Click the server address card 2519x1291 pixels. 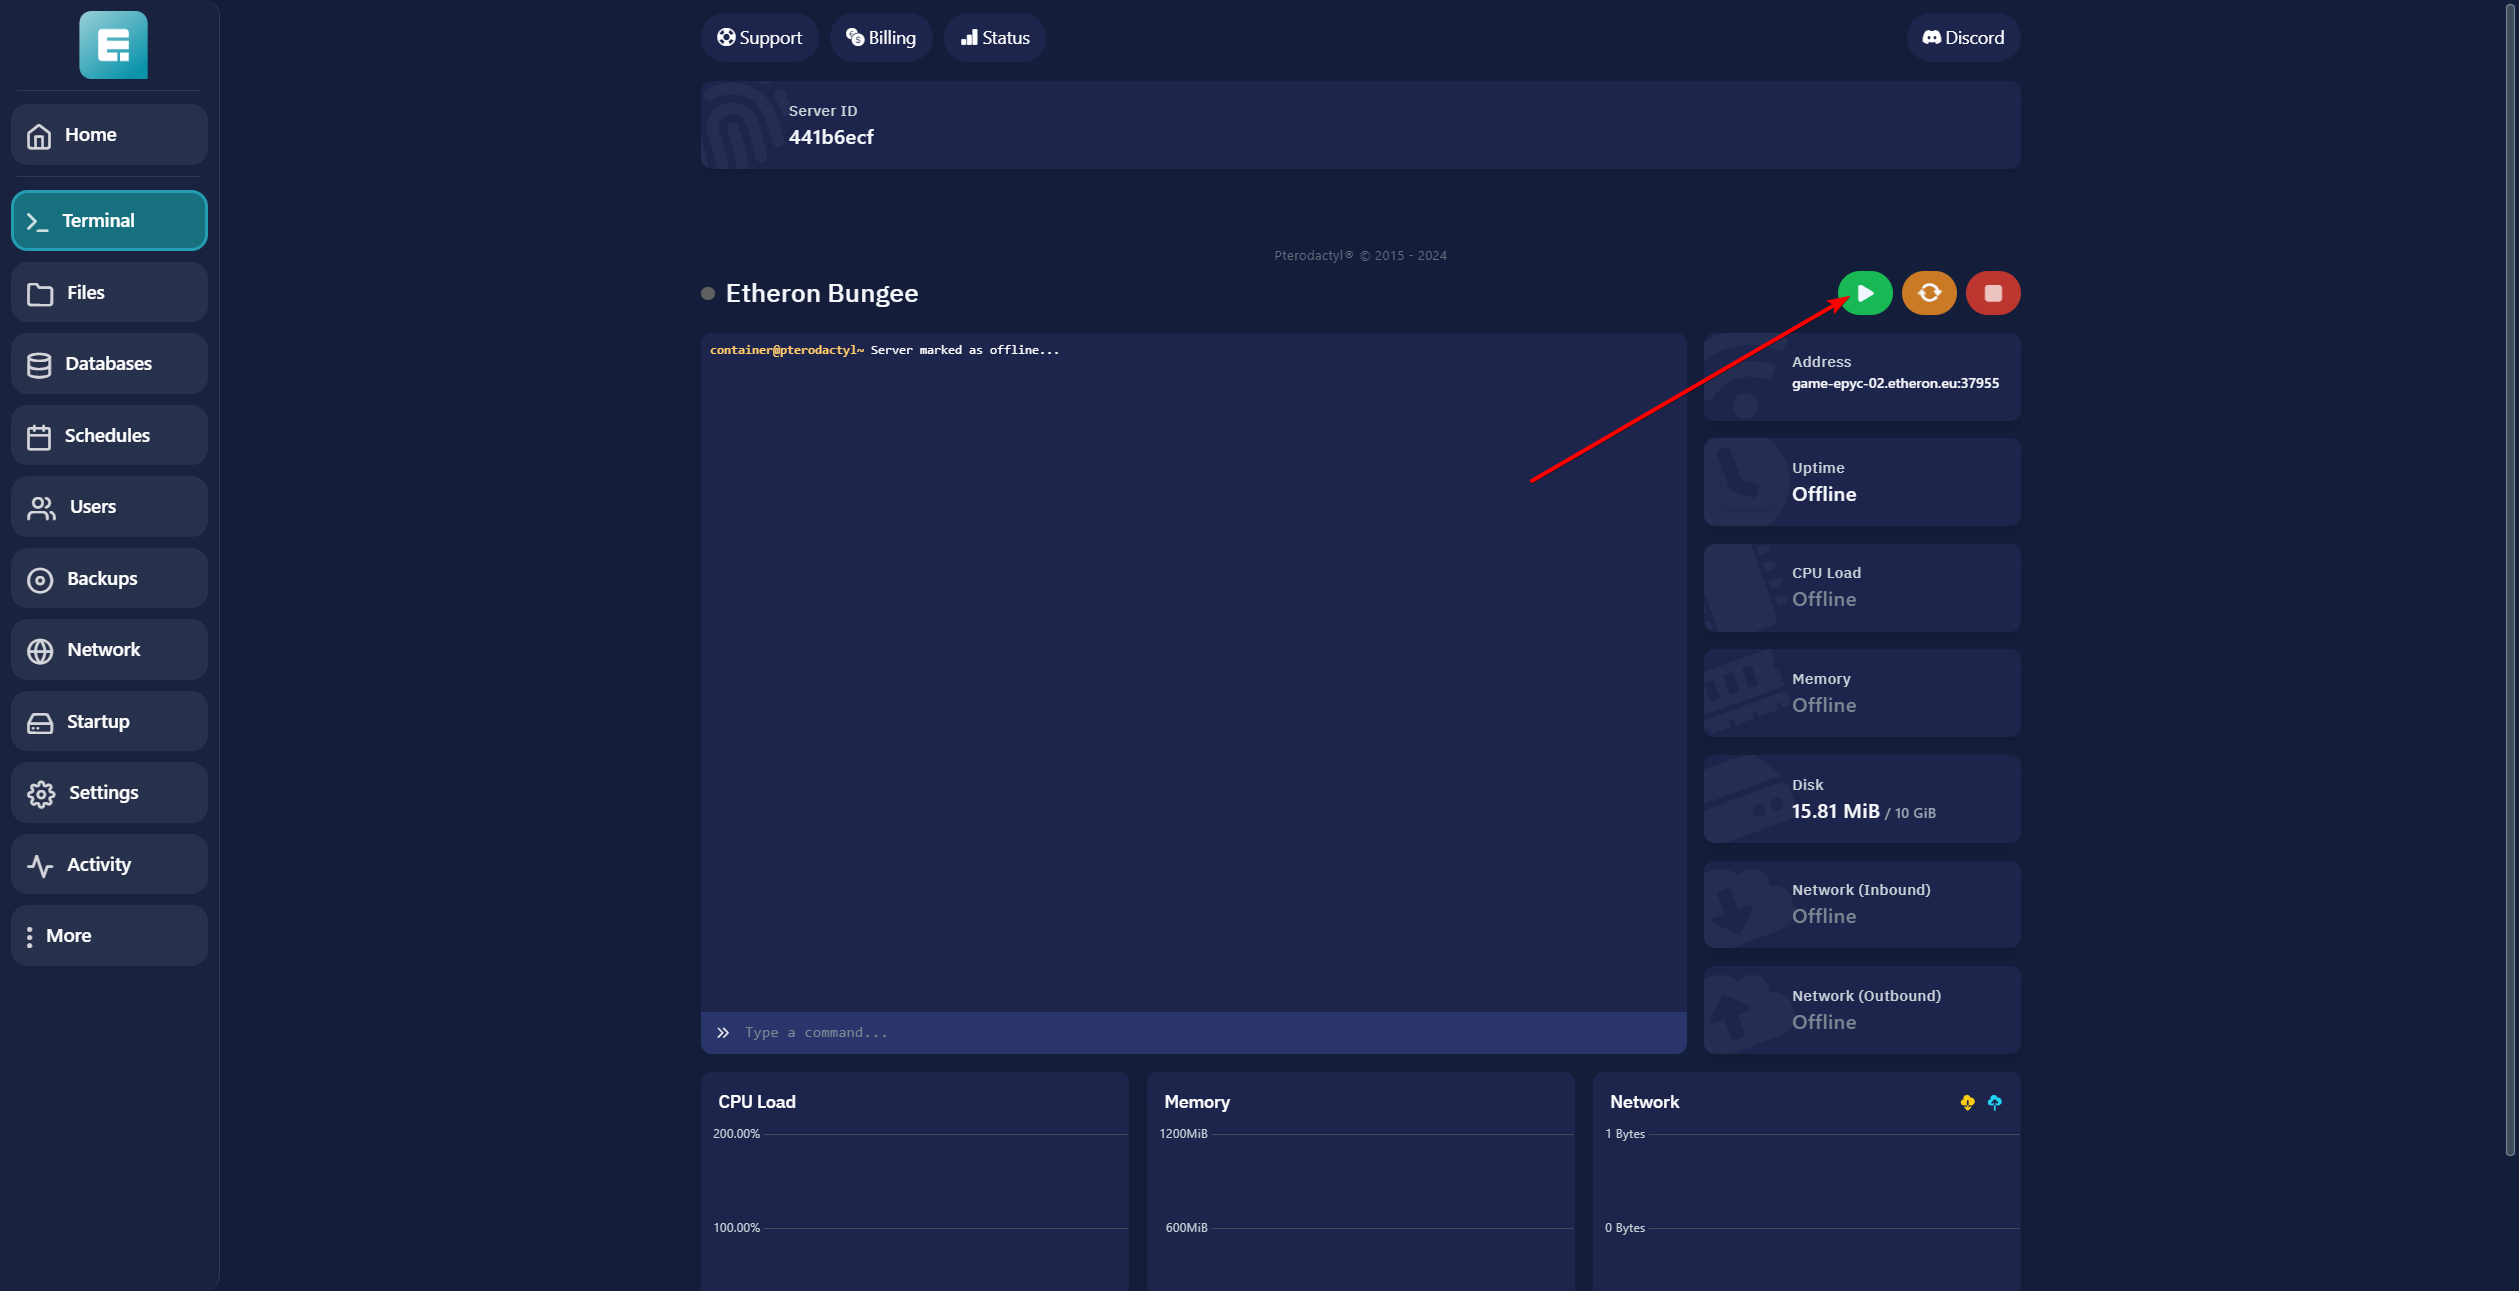[x=1861, y=376]
